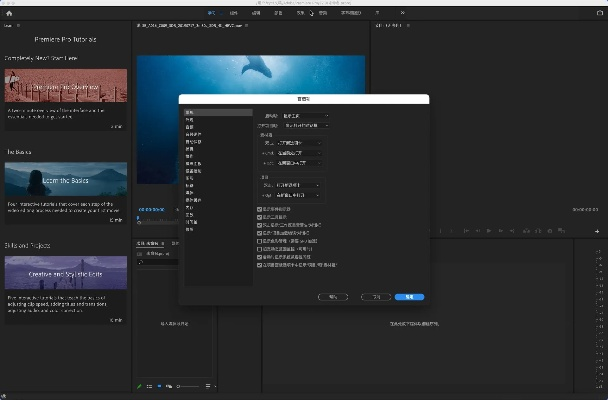Open sort icons menu in Project panel

[x=208, y=386]
